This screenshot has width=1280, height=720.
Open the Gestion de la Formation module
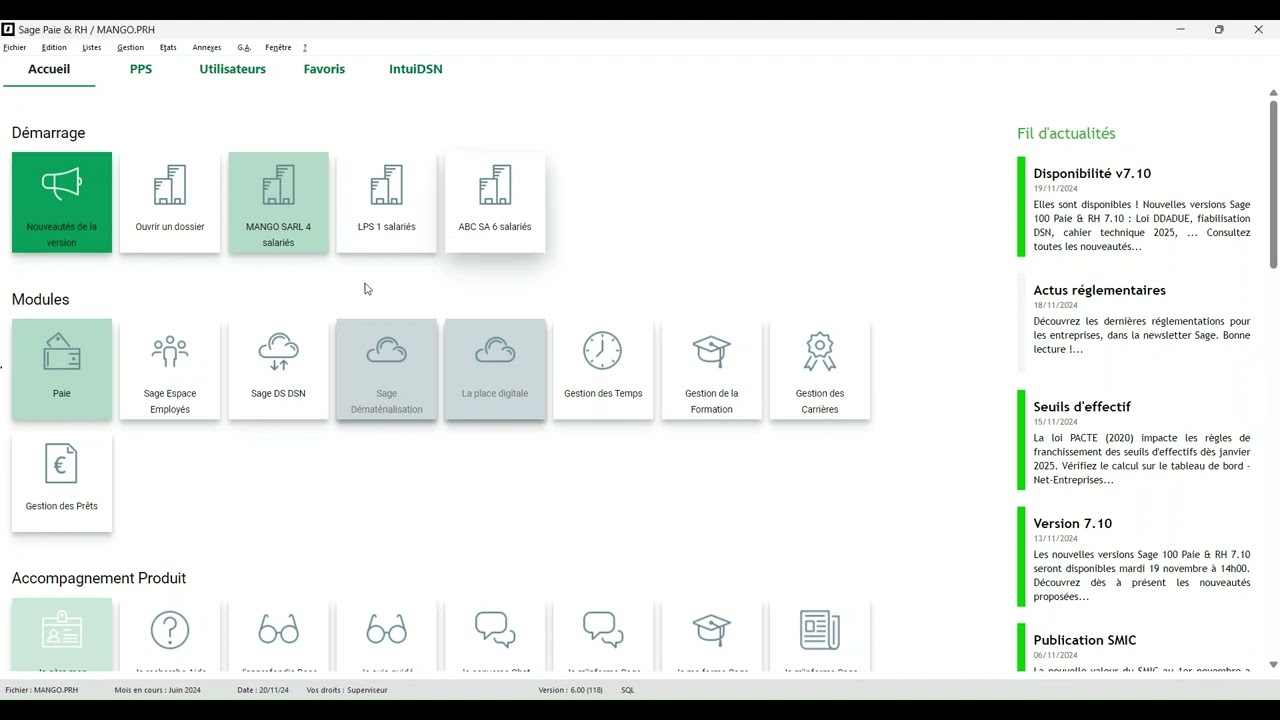712,369
